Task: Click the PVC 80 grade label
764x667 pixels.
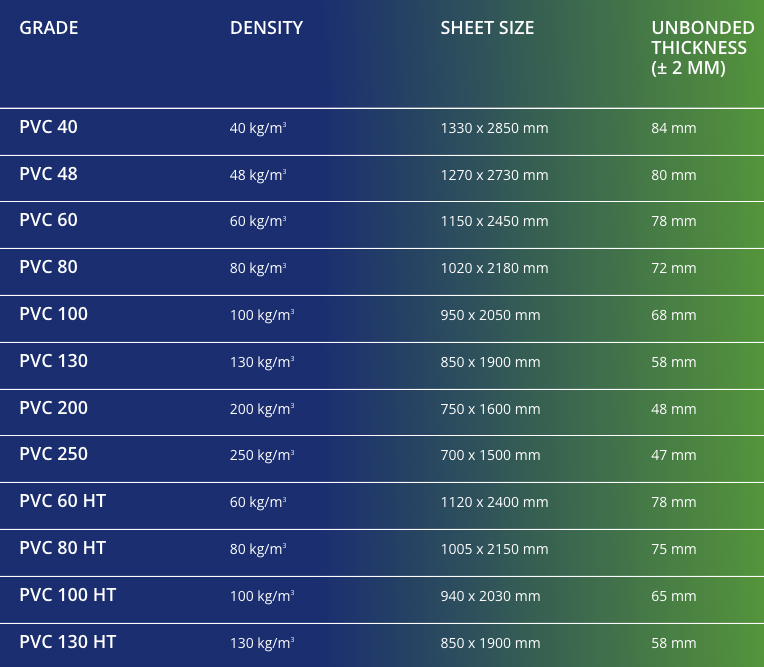Action: [48, 267]
